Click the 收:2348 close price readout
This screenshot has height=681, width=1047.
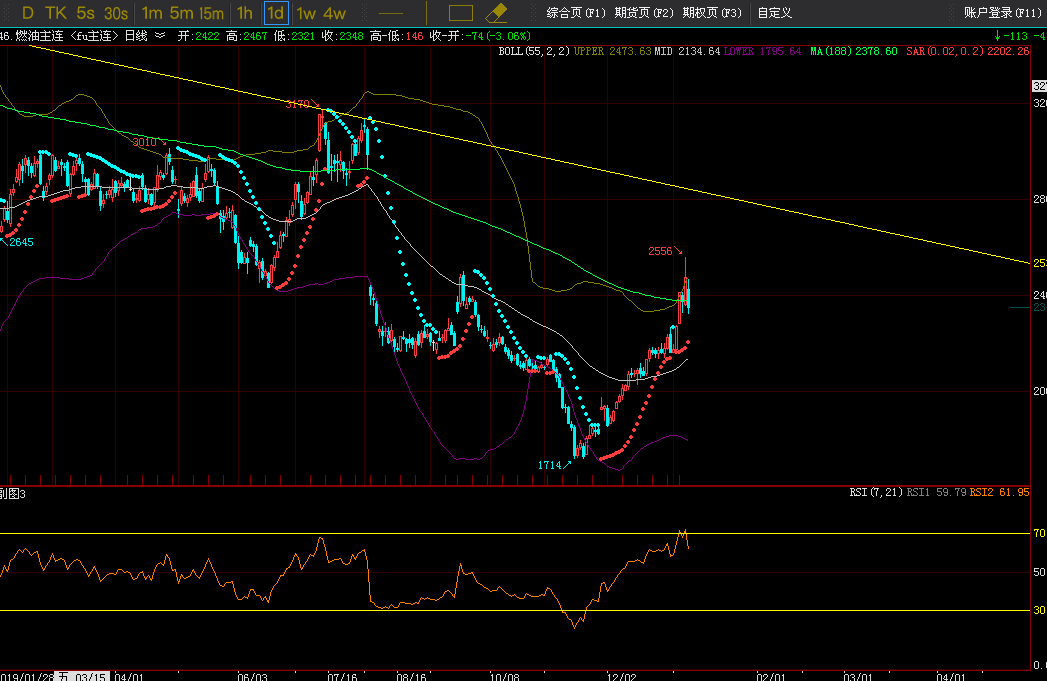(x=343, y=36)
